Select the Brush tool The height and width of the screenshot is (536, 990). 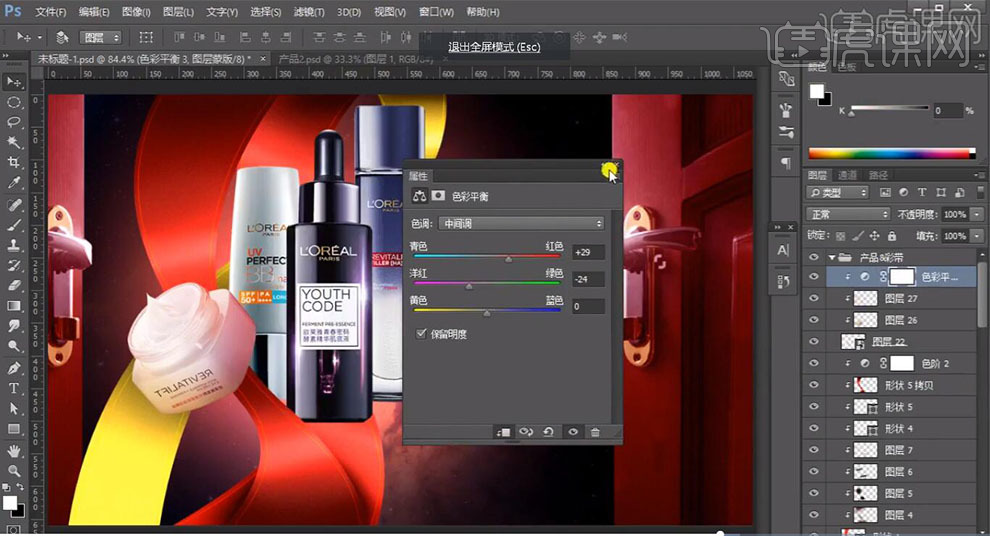point(13,225)
